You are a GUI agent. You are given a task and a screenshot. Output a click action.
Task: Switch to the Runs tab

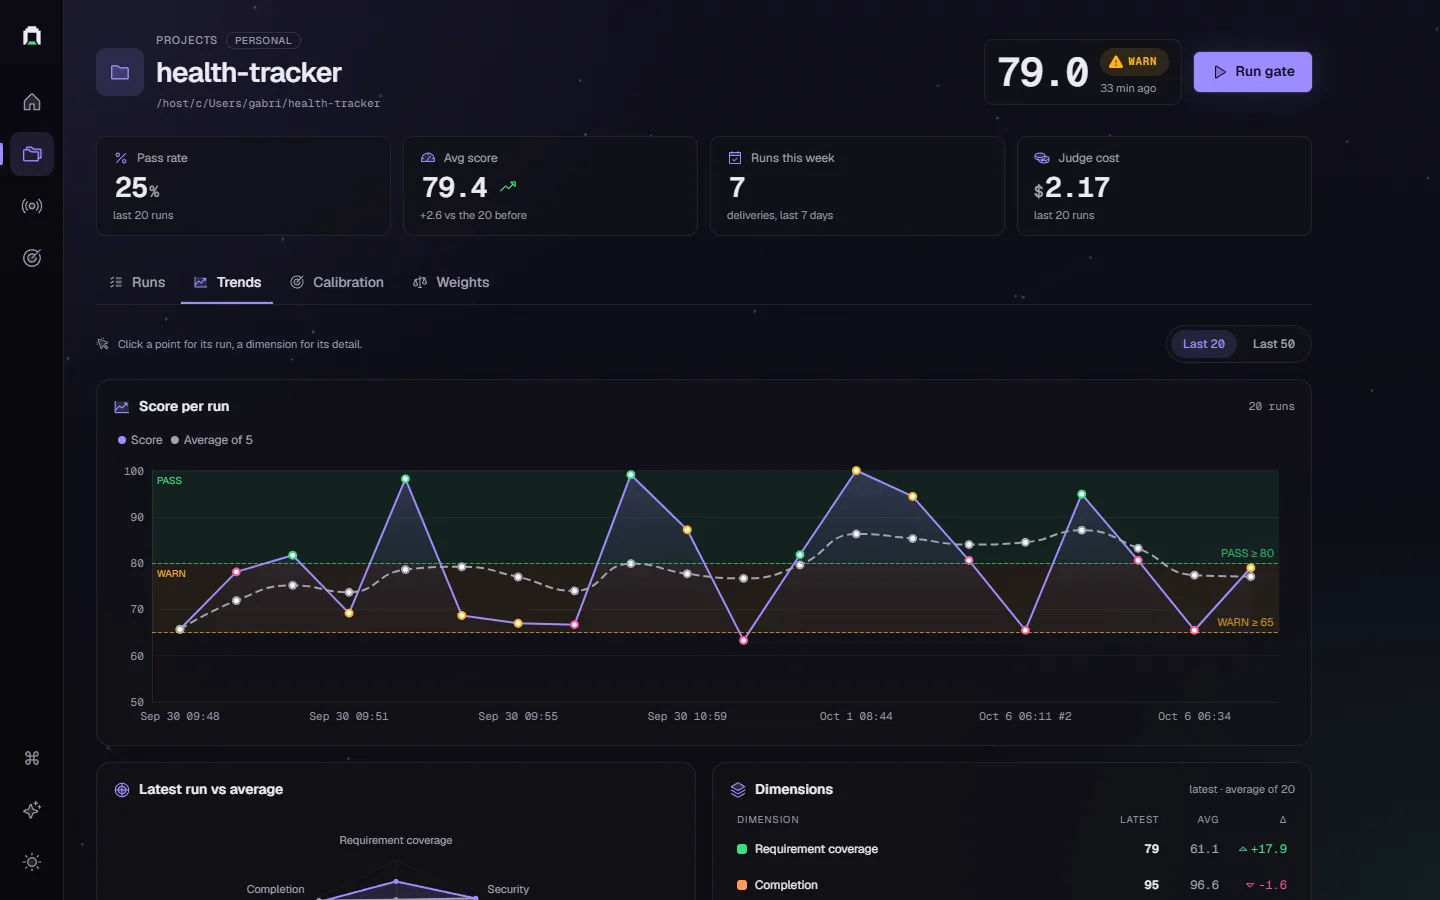(x=138, y=283)
